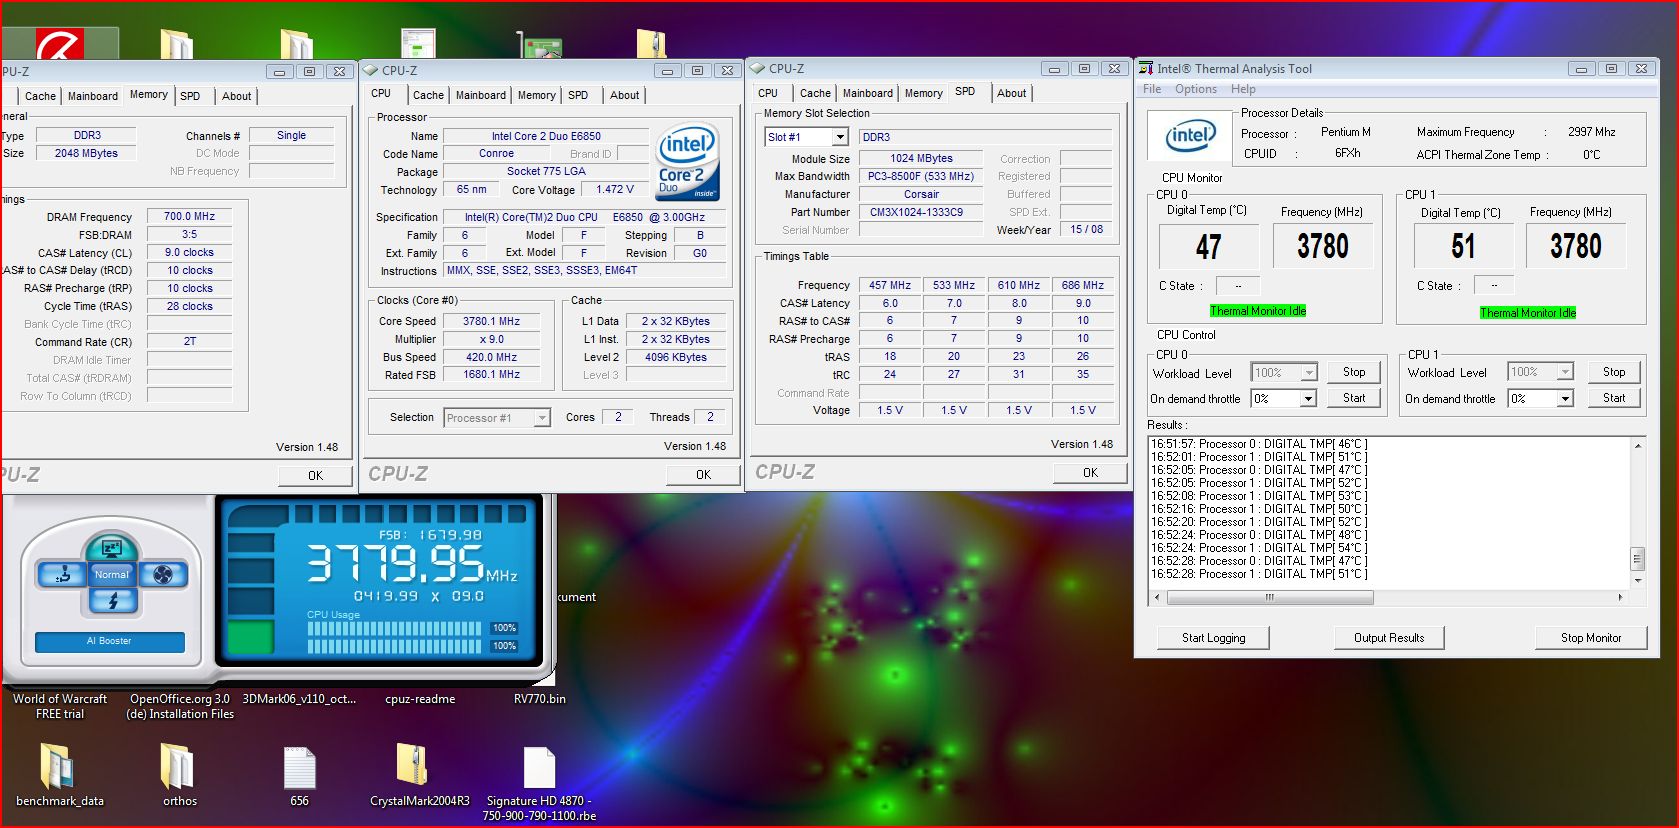The width and height of the screenshot is (1679, 828).
Task: Click the CPU 0 Stop button
Action: tap(1354, 372)
